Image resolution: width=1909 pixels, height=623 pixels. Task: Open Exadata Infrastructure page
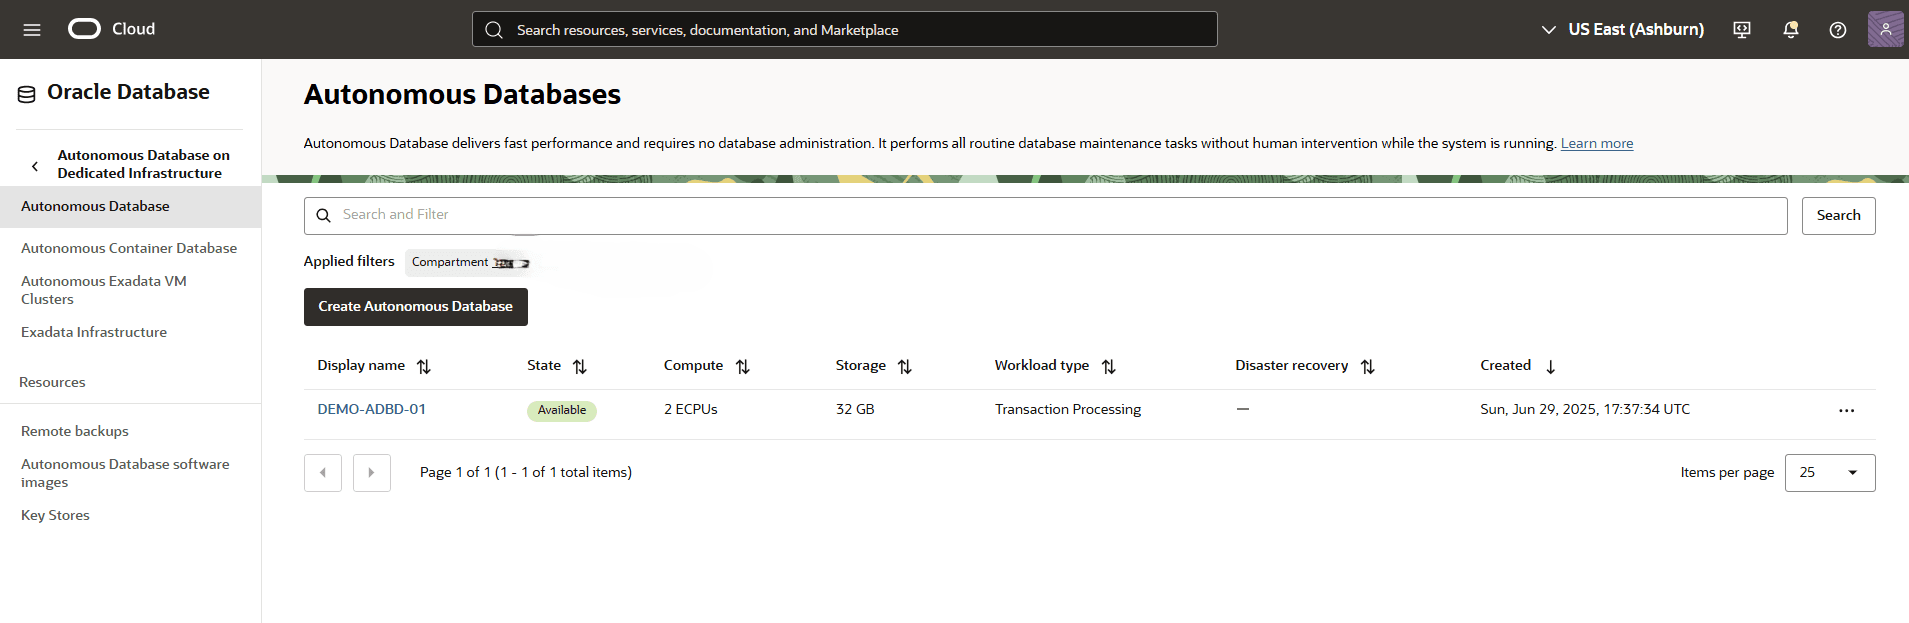(94, 332)
